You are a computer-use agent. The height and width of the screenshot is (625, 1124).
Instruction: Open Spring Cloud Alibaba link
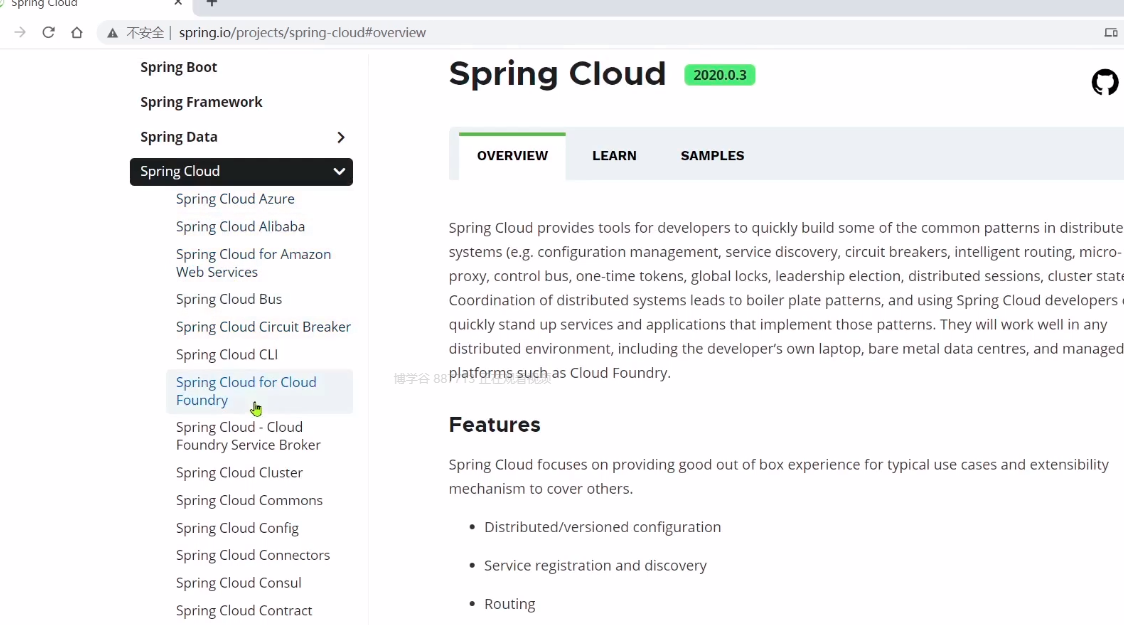click(240, 226)
